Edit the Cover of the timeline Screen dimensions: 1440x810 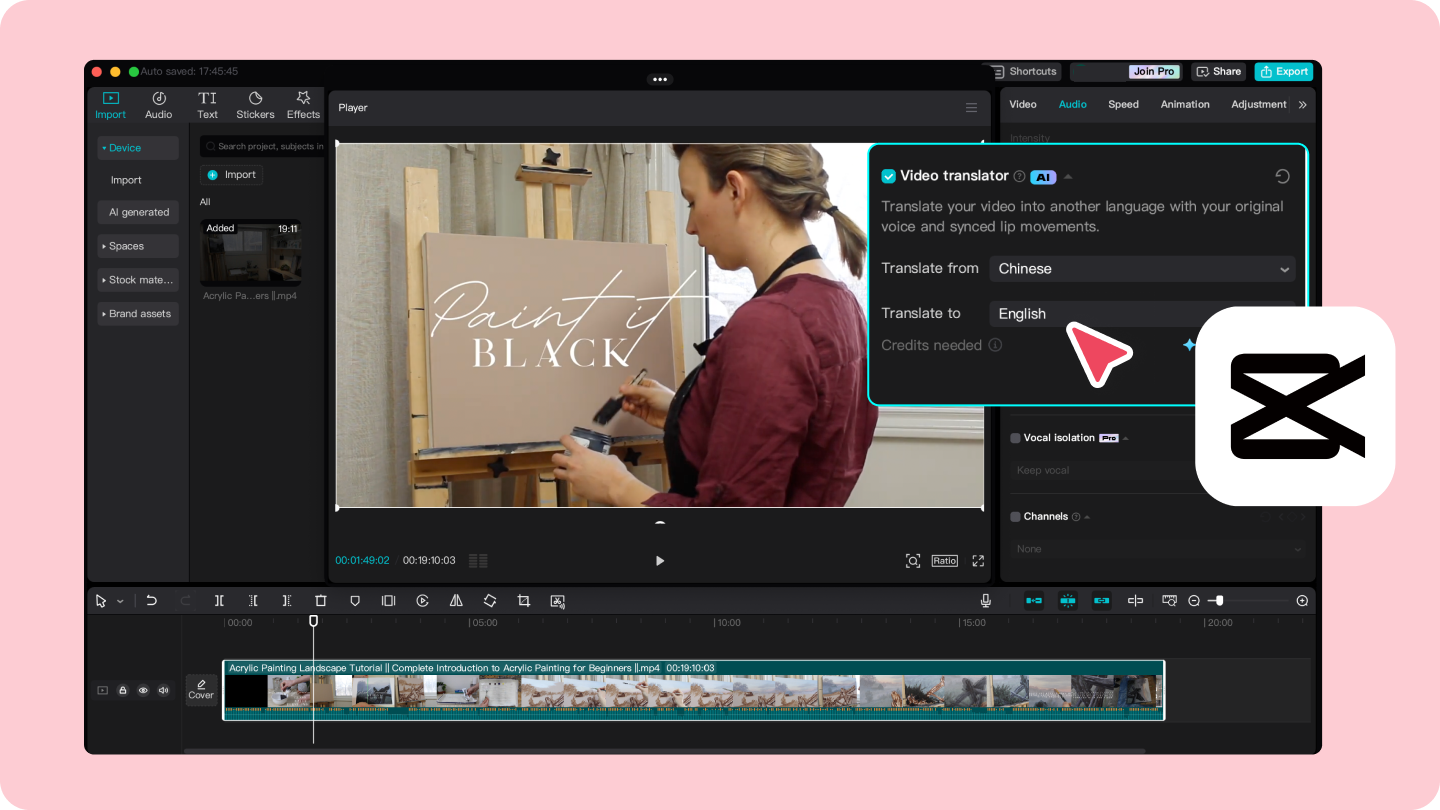[201, 690]
